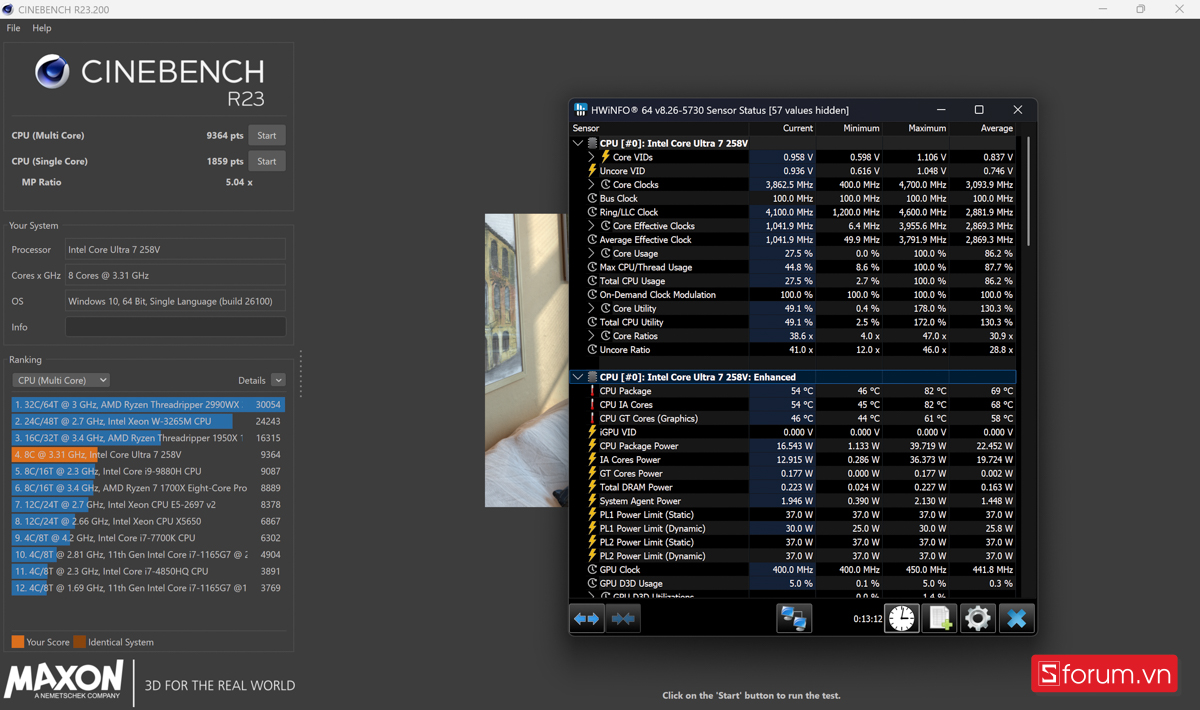Collapse CPU [#0] Intel Core Ultra group
The image size is (1200, 710).
pyautogui.click(x=577, y=143)
